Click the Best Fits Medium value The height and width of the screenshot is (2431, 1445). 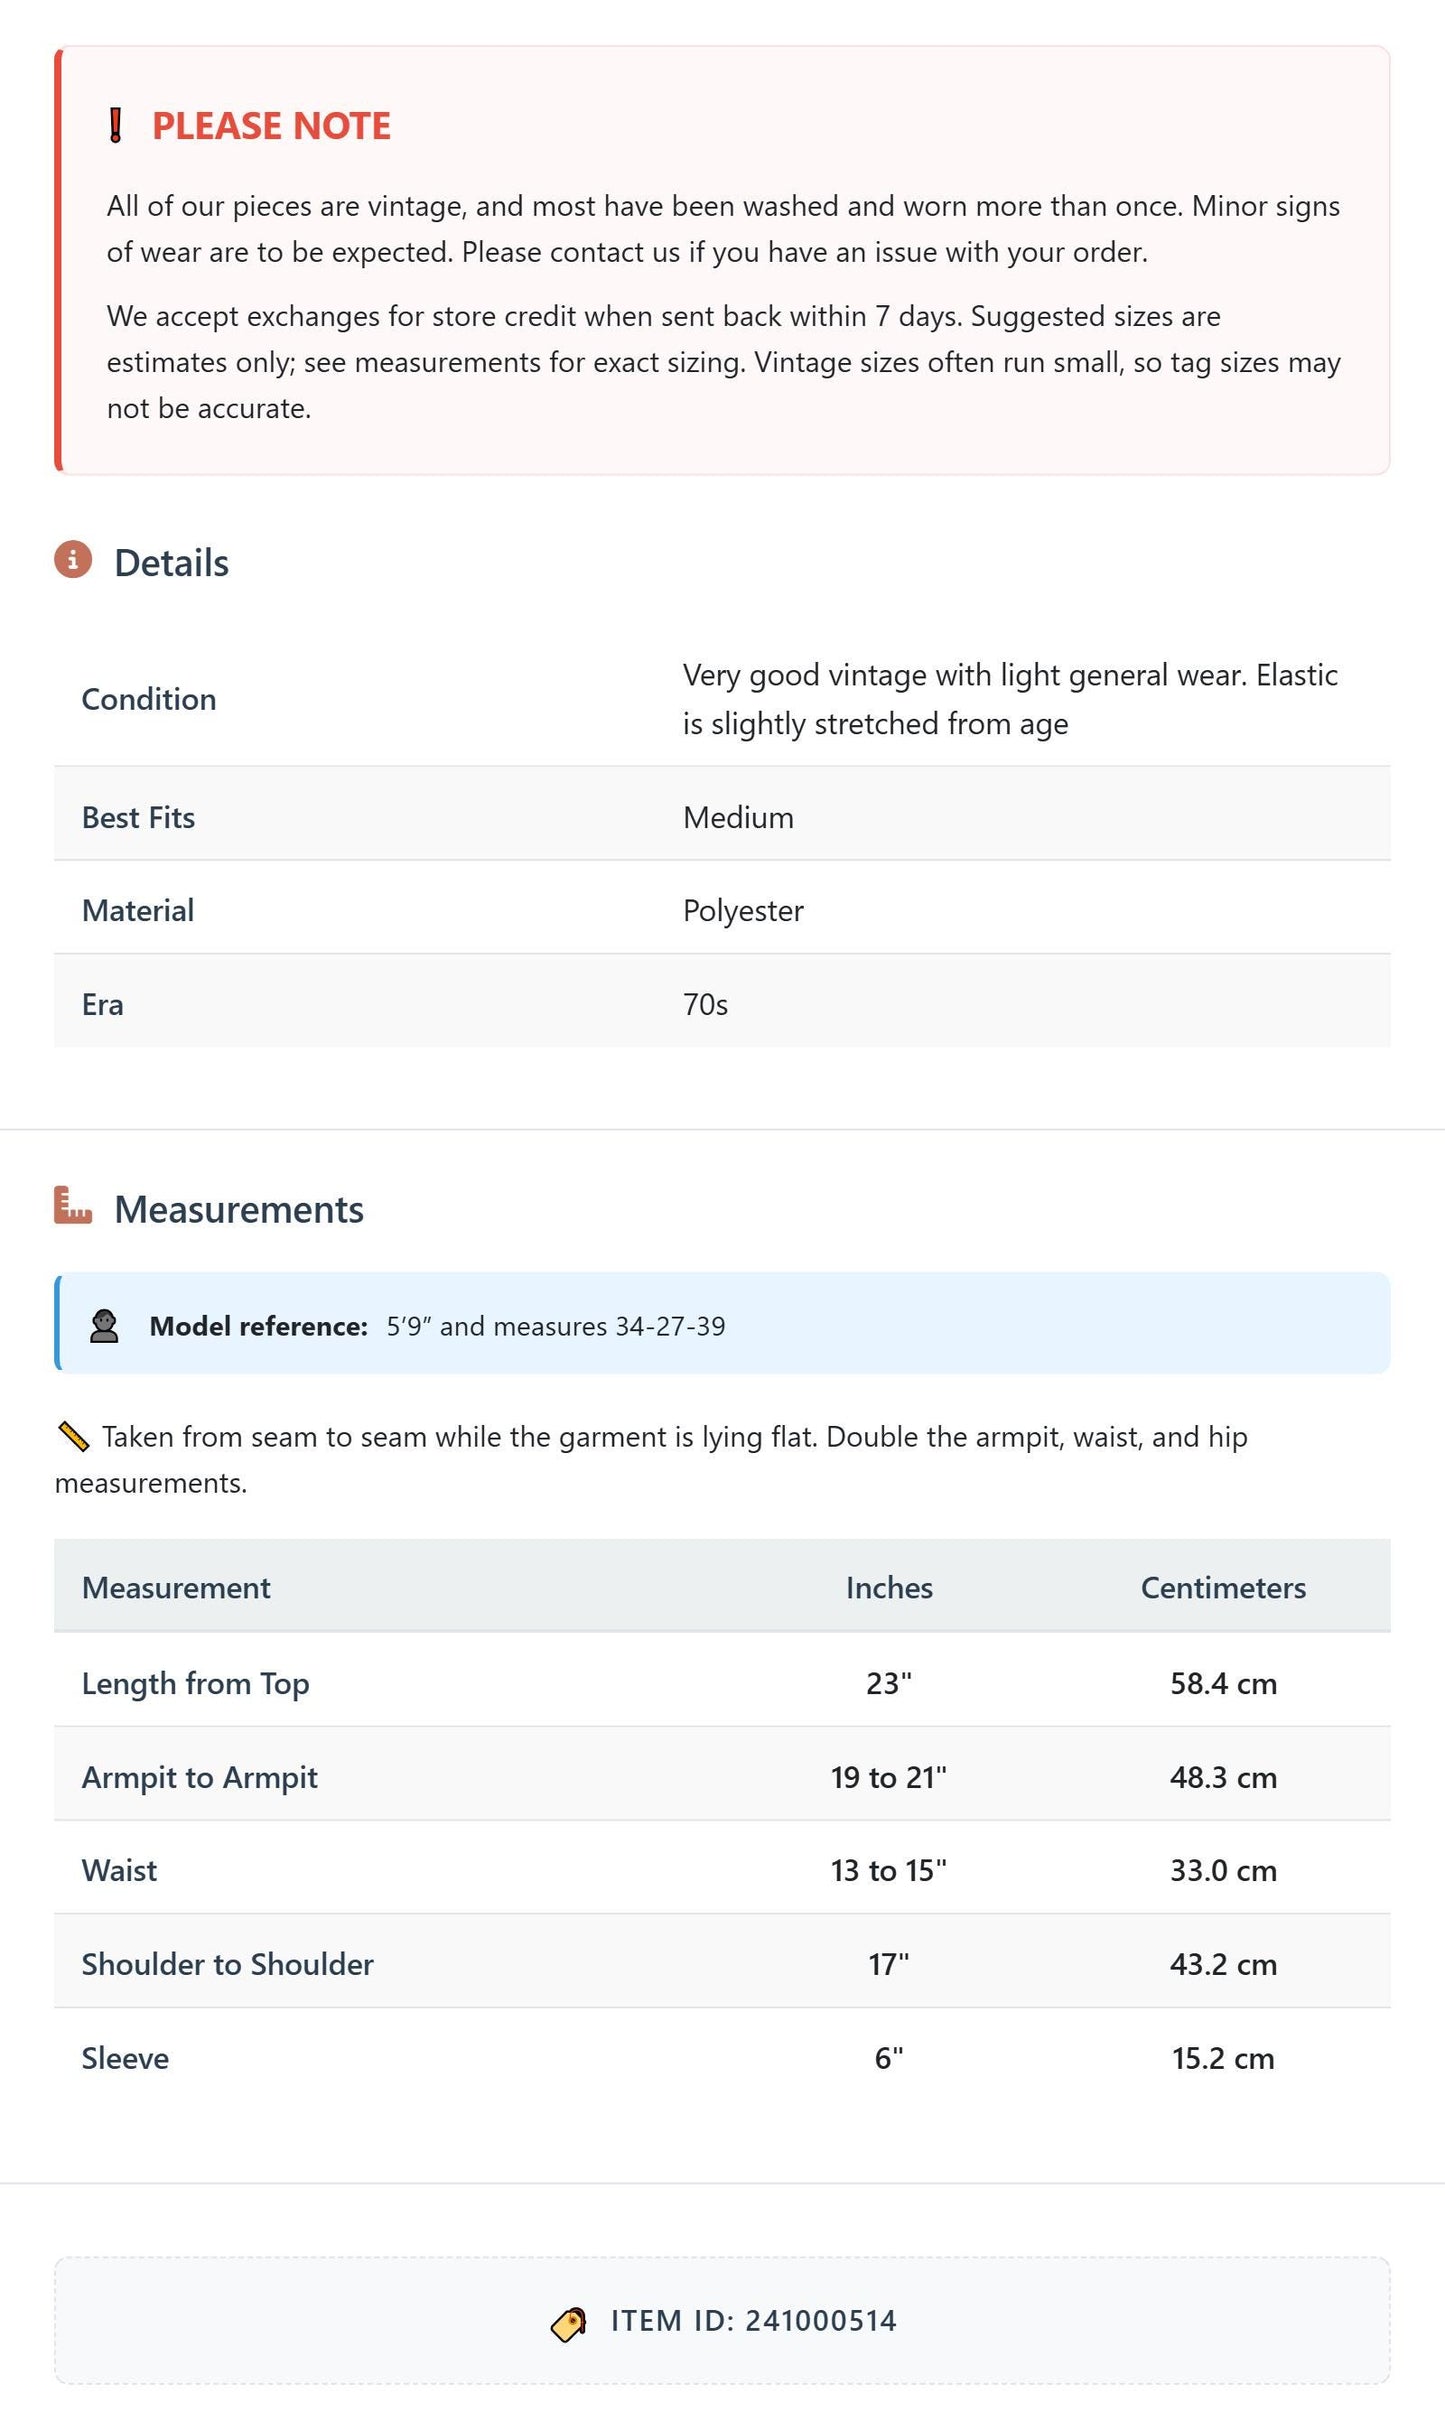coord(738,818)
